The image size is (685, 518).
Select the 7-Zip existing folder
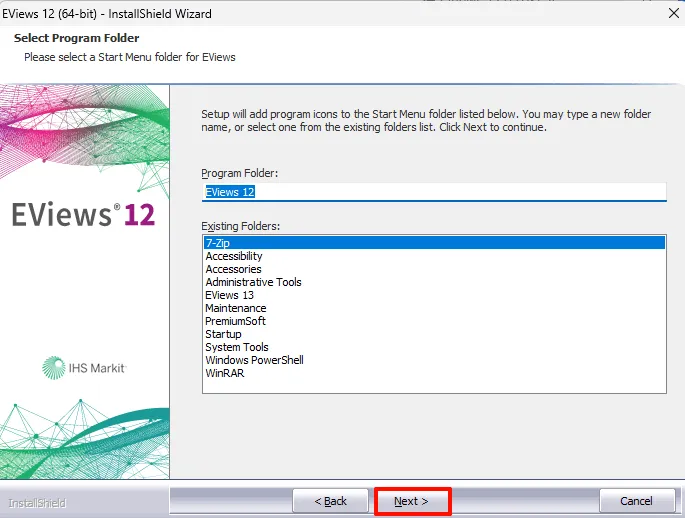(434, 243)
